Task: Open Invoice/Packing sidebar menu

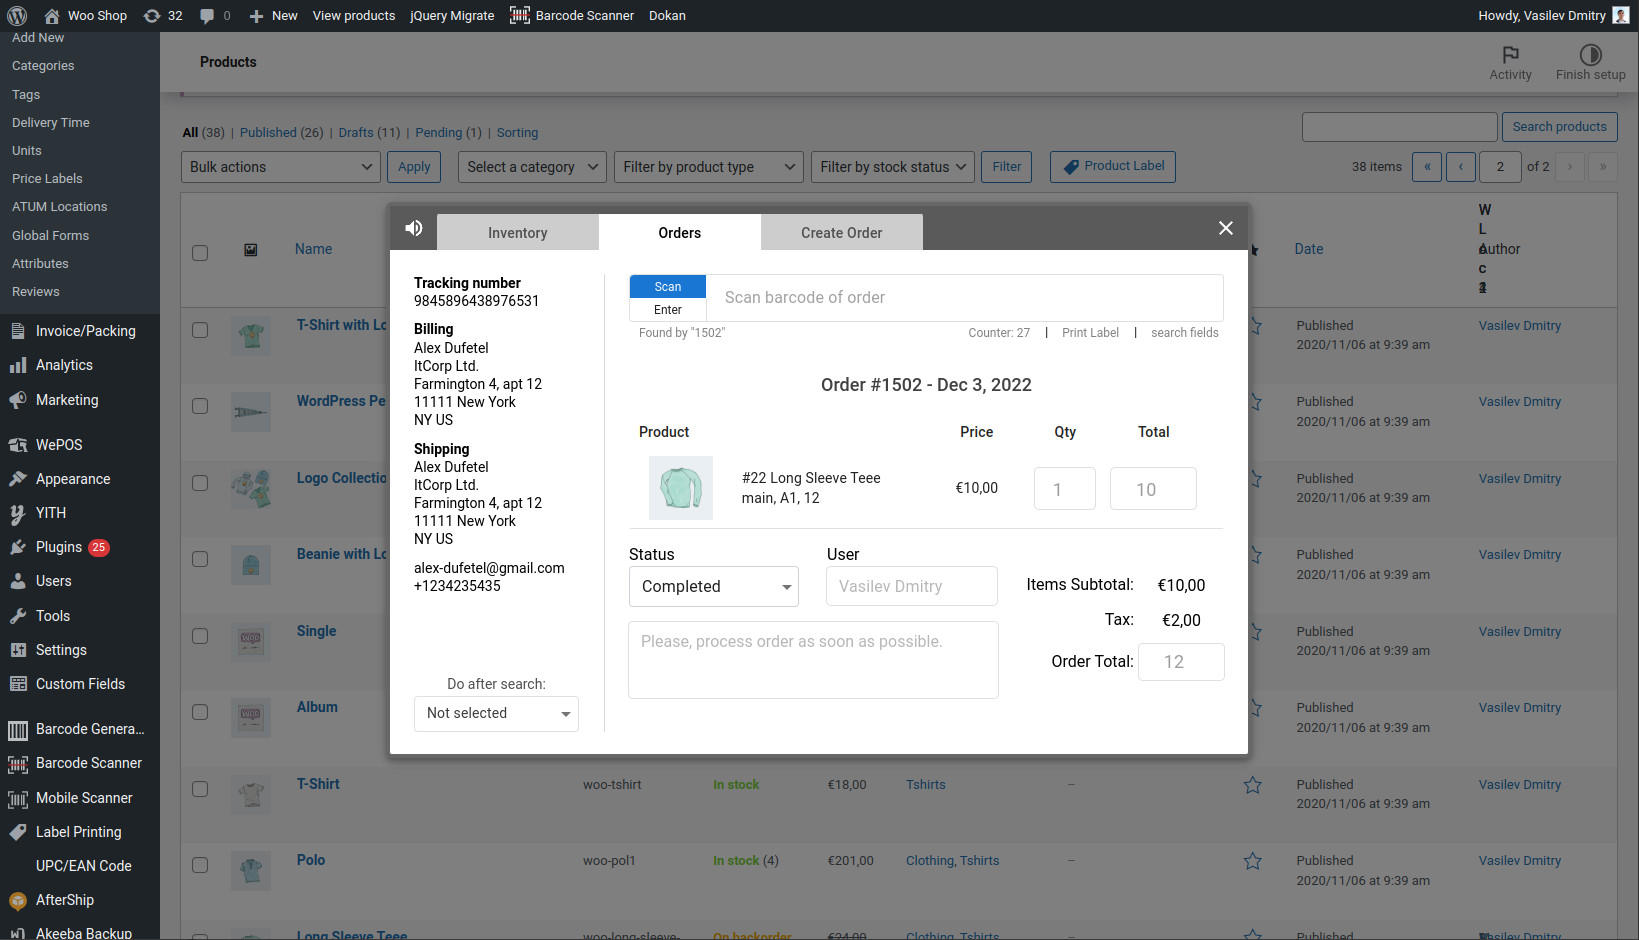Action: coord(80,331)
